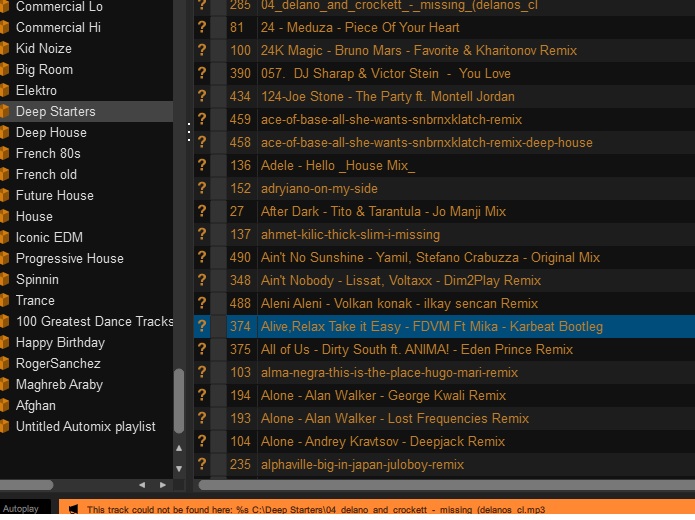Click the Happy Birthday playlist folder icon
This screenshot has height=520, width=695.
click(x=5, y=343)
